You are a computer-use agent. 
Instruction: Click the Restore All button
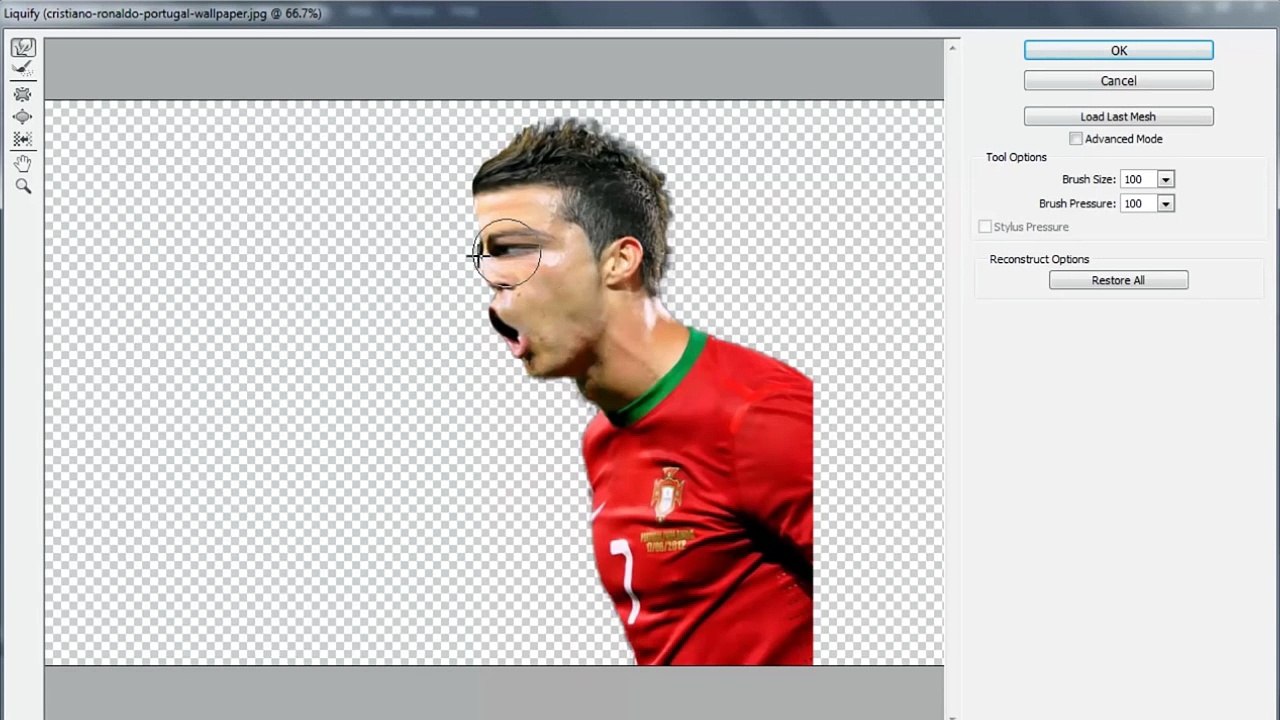coord(1119,281)
